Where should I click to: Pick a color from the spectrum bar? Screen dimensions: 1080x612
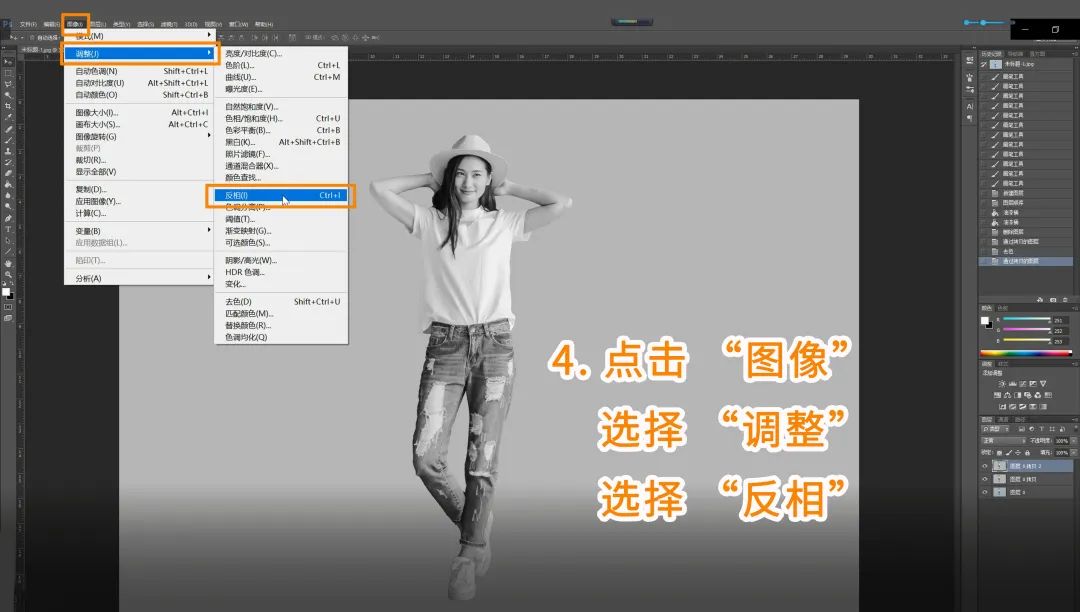[1026, 353]
